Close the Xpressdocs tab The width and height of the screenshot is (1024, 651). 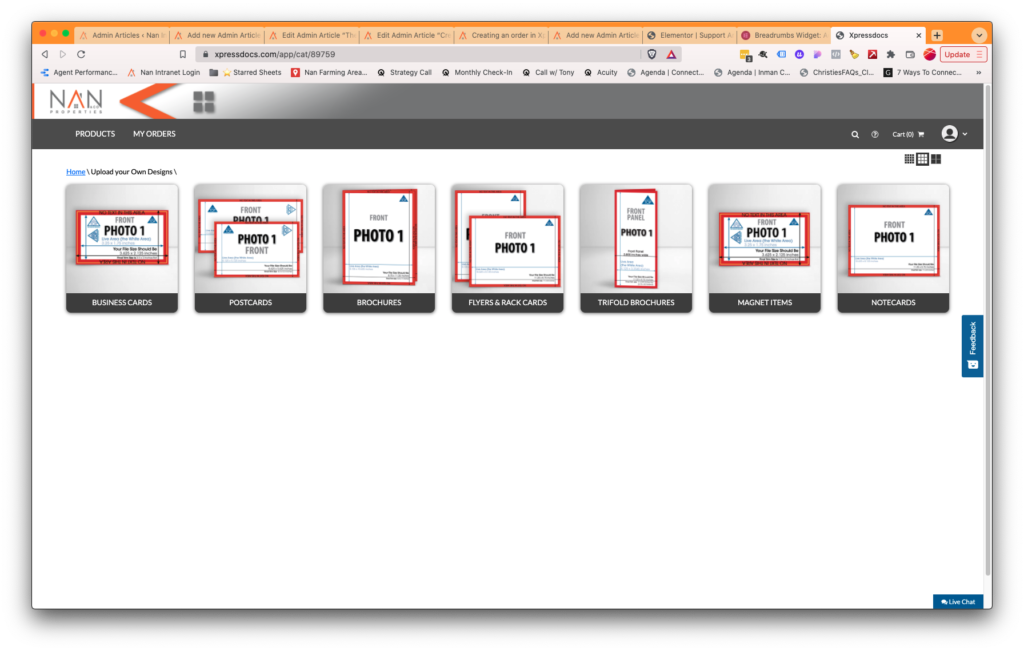click(x=919, y=35)
